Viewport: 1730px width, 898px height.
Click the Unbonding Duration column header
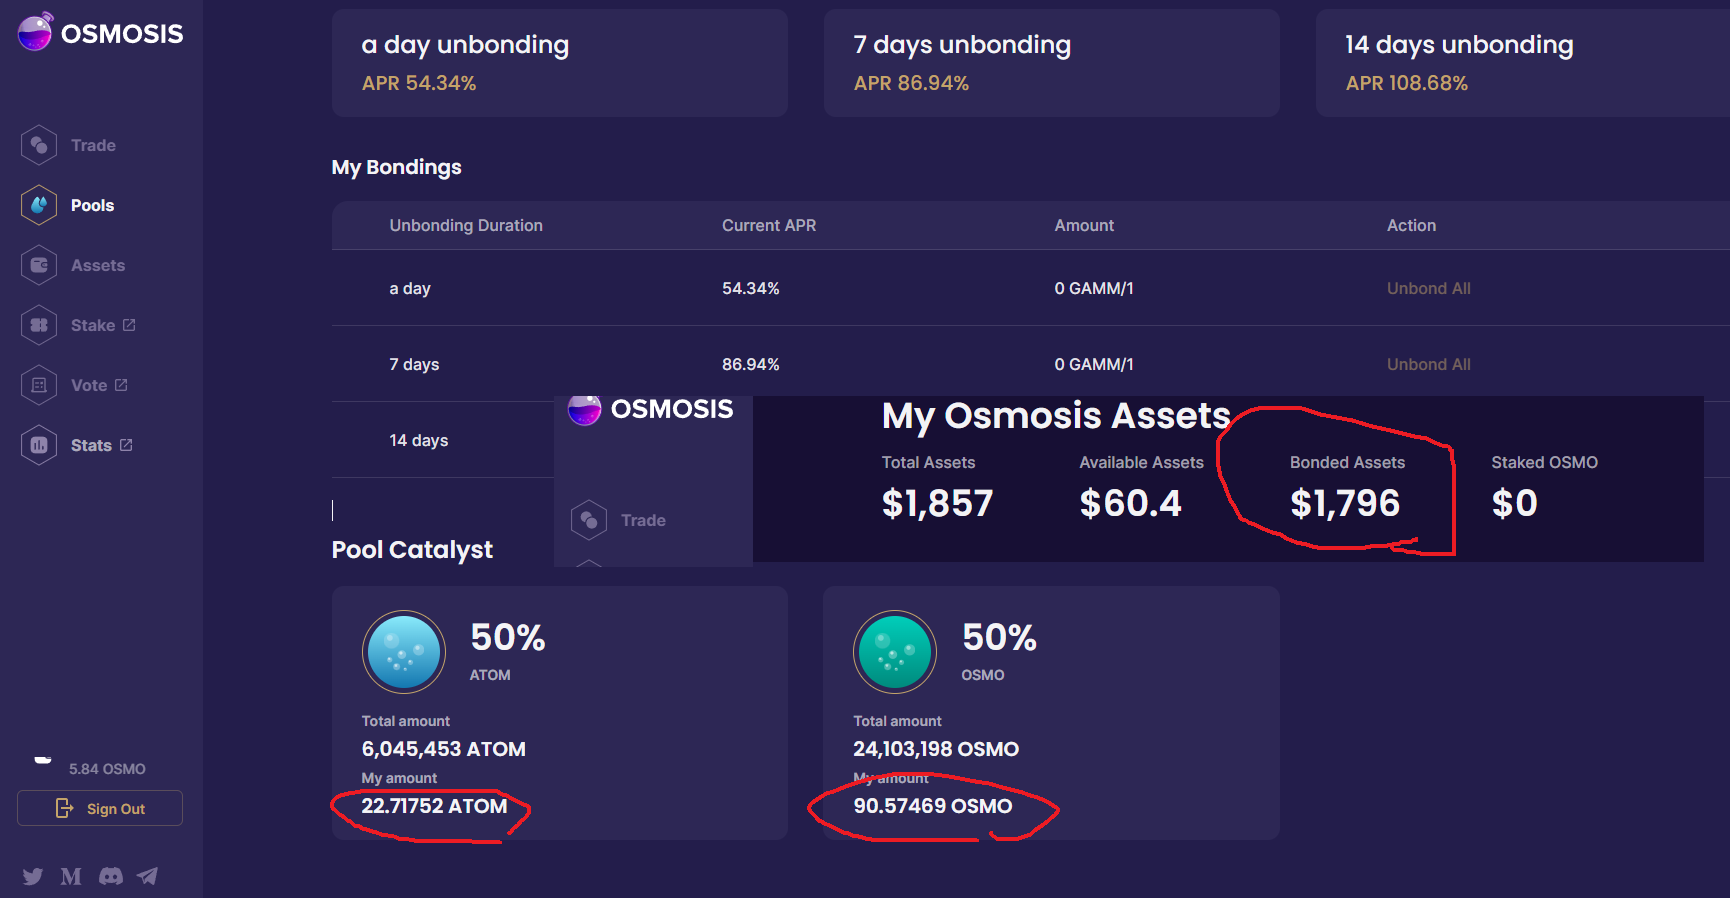tap(466, 225)
